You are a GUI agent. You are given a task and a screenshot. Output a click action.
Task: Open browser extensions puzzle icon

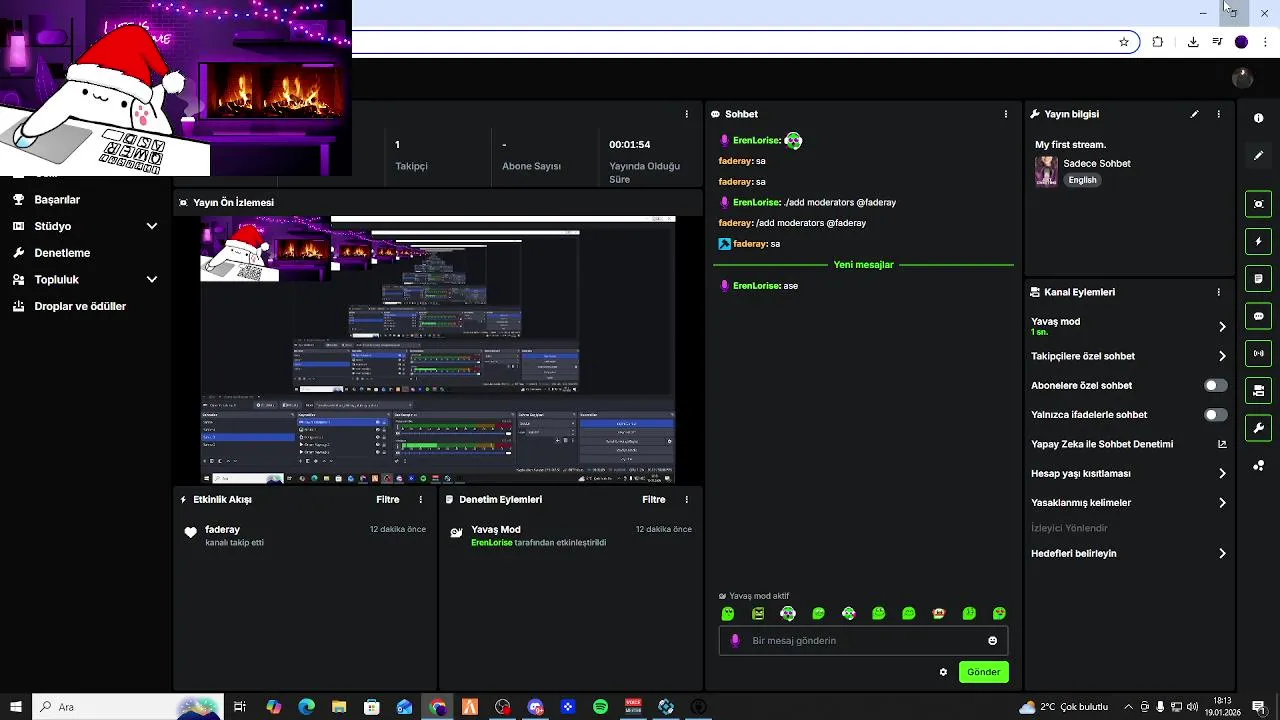(1158, 42)
